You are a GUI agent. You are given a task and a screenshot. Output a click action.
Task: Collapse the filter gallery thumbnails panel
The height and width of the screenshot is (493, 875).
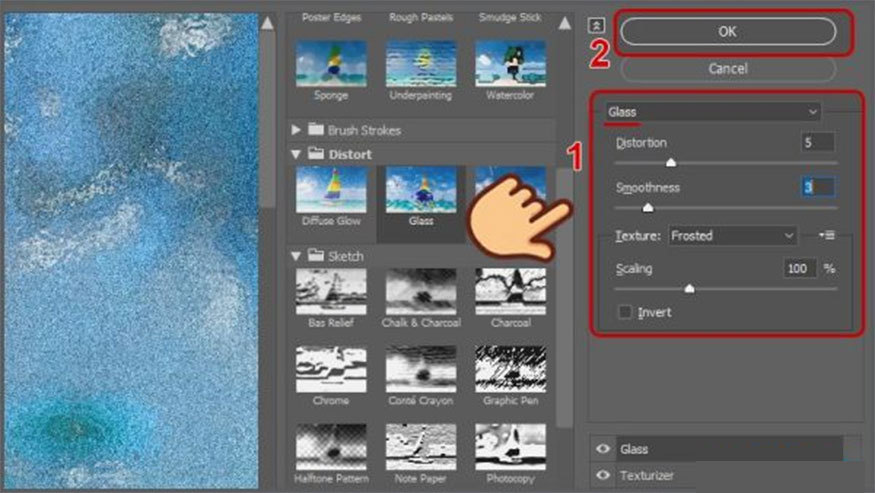[596, 26]
